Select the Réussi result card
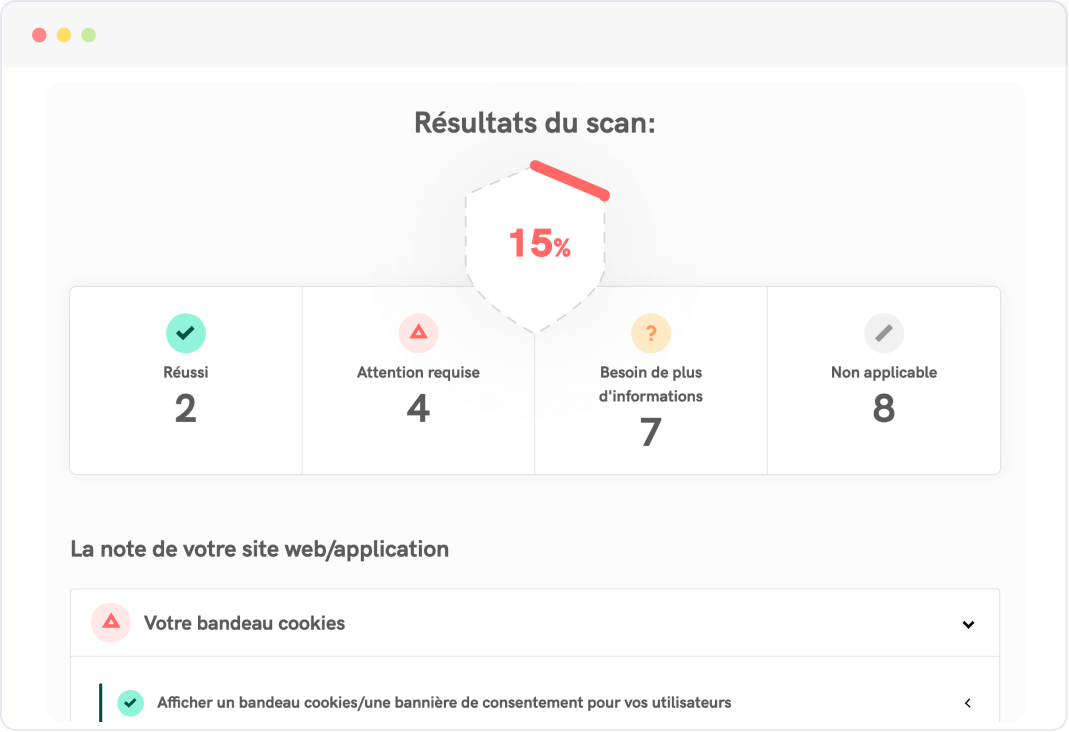 point(186,380)
